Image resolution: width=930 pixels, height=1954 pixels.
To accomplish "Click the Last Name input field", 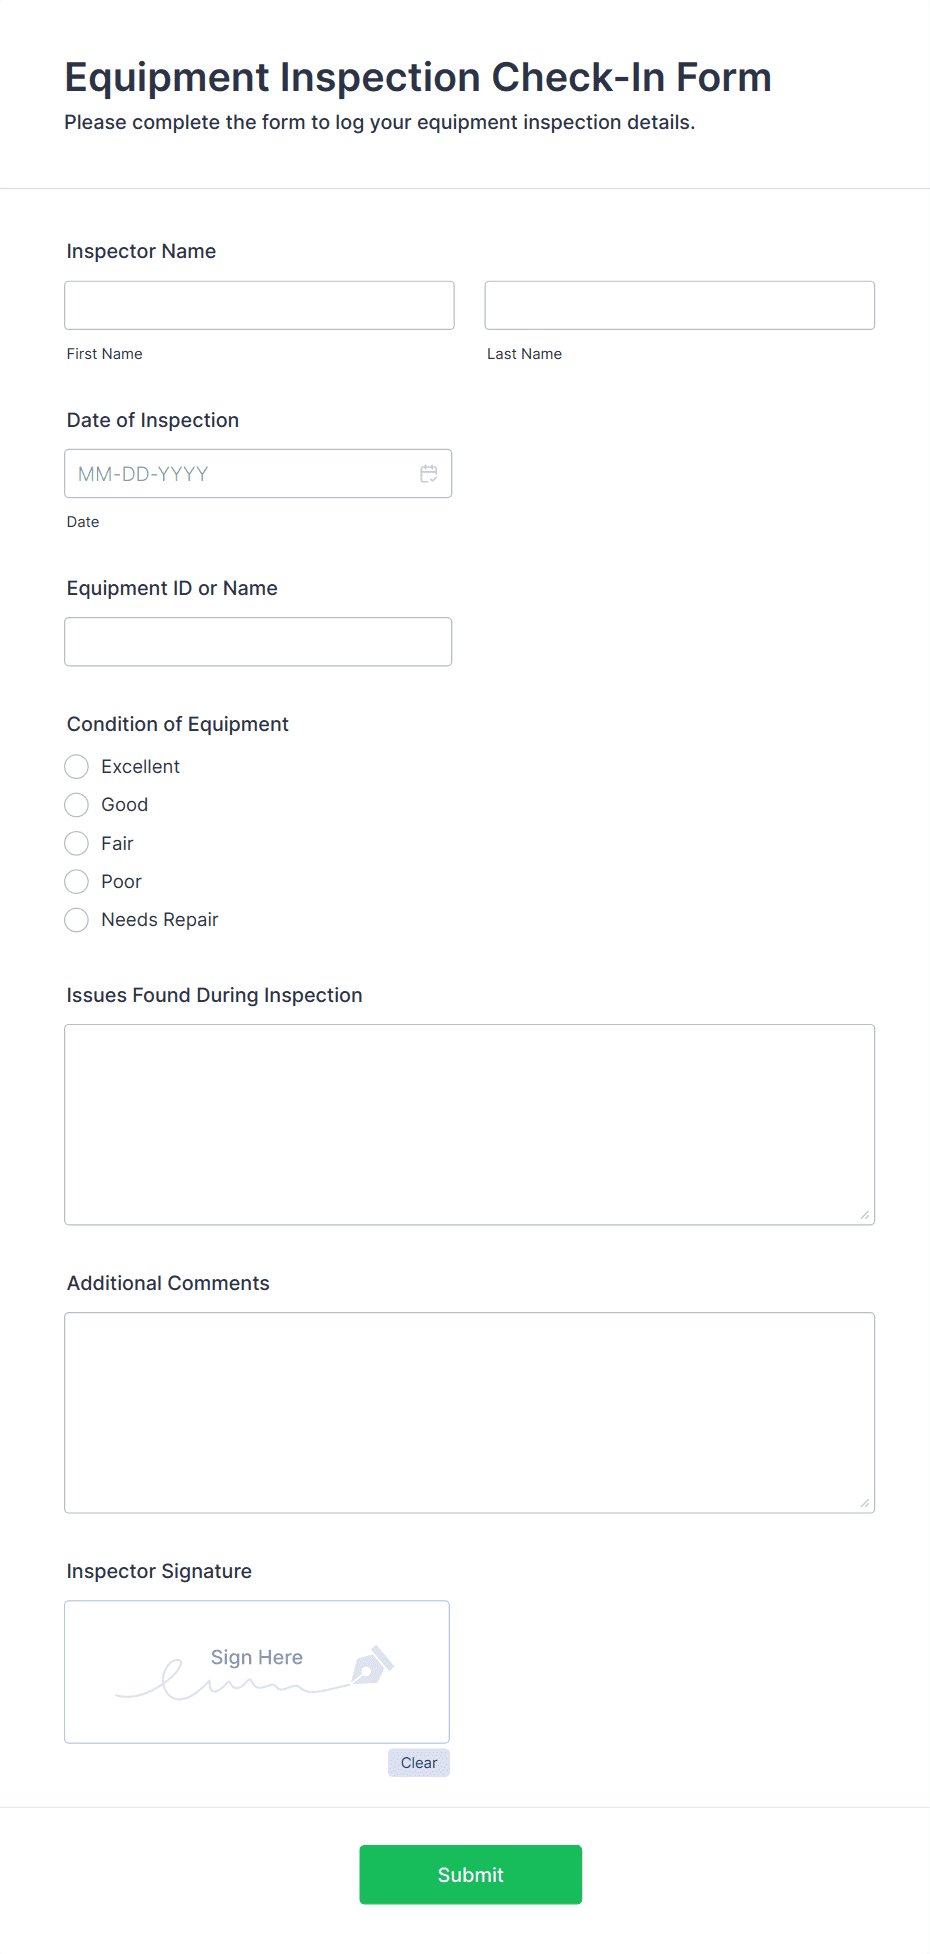I will click(x=679, y=305).
